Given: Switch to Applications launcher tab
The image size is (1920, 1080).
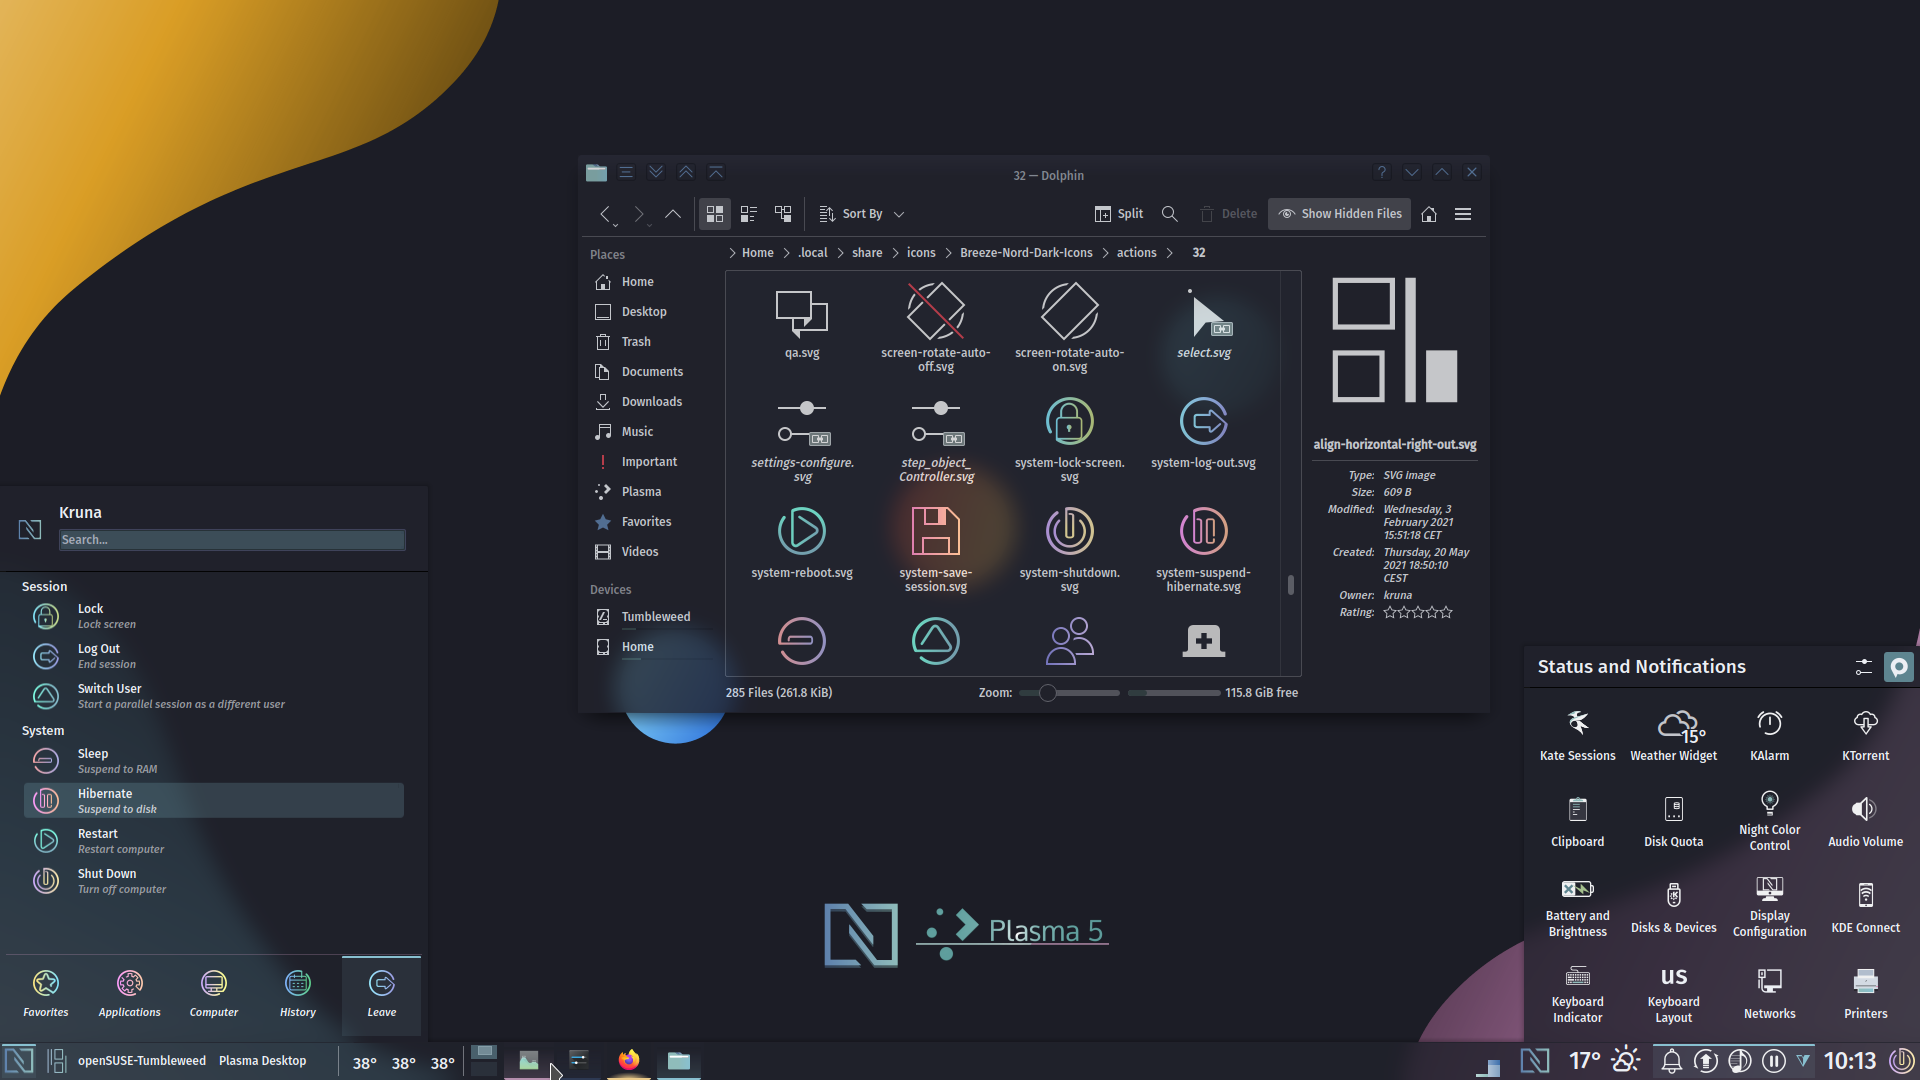Looking at the screenshot, I should pyautogui.click(x=130, y=996).
